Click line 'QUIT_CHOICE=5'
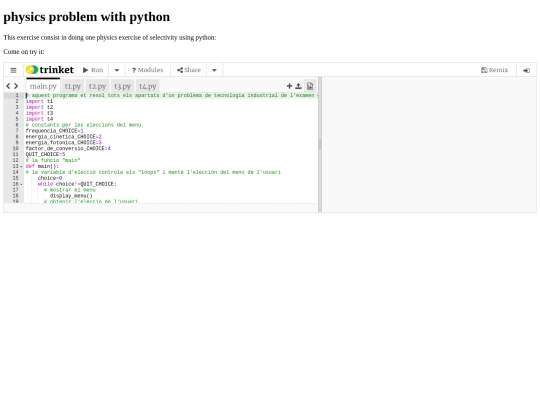 click(x=45, y=154)
